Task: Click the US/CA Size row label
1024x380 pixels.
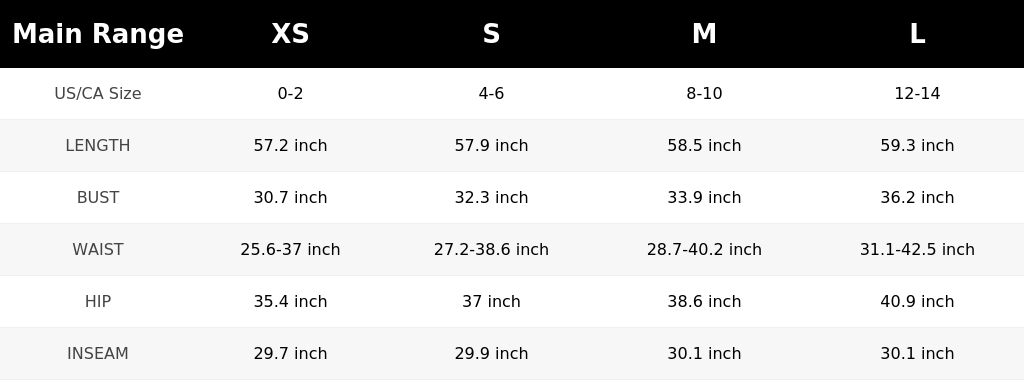Action: (98, 93)
